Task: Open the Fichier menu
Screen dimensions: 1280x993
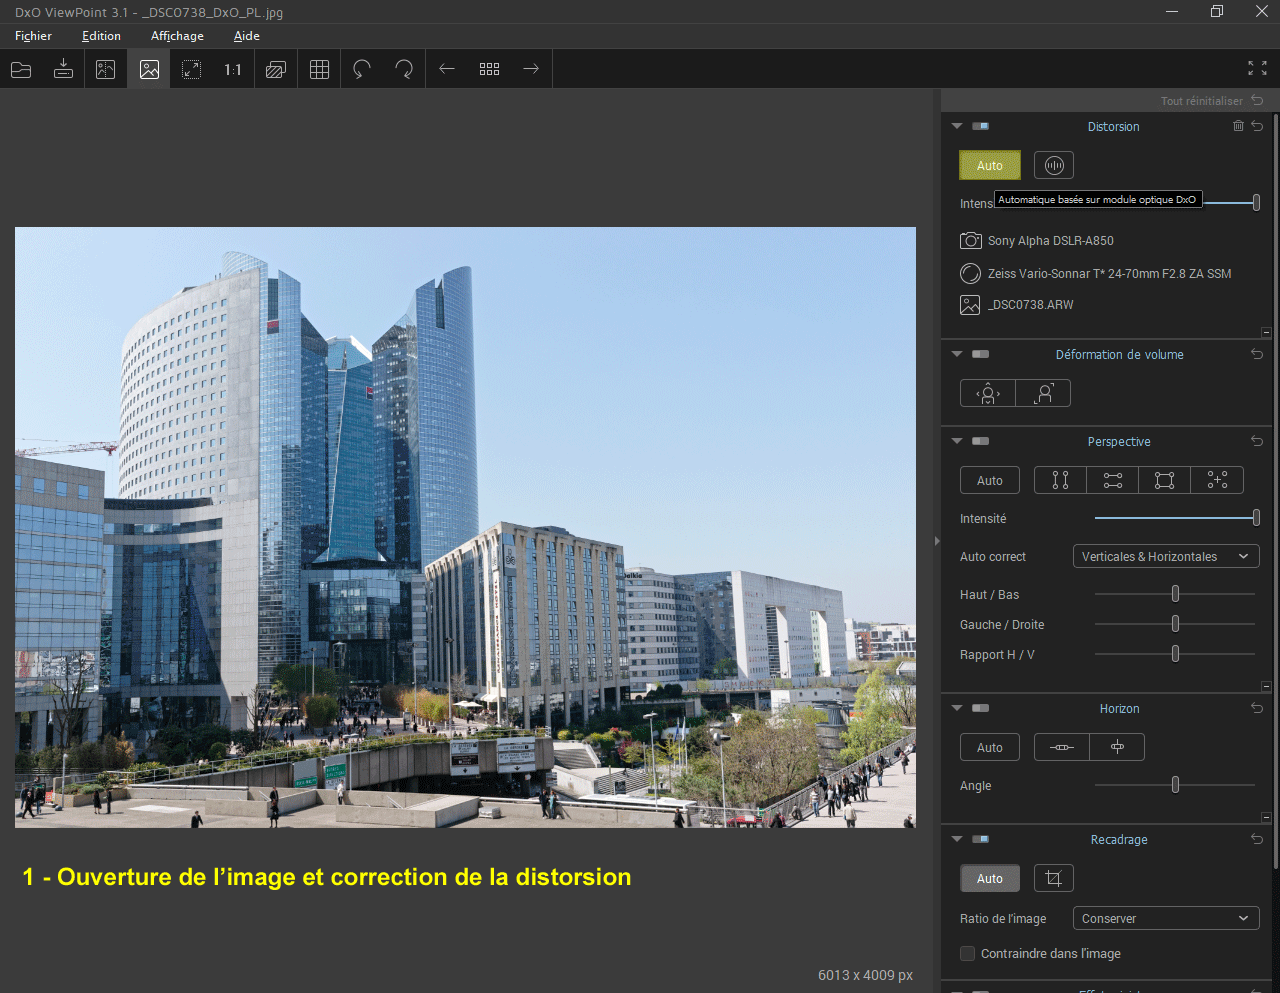Action: coord(33,36)
